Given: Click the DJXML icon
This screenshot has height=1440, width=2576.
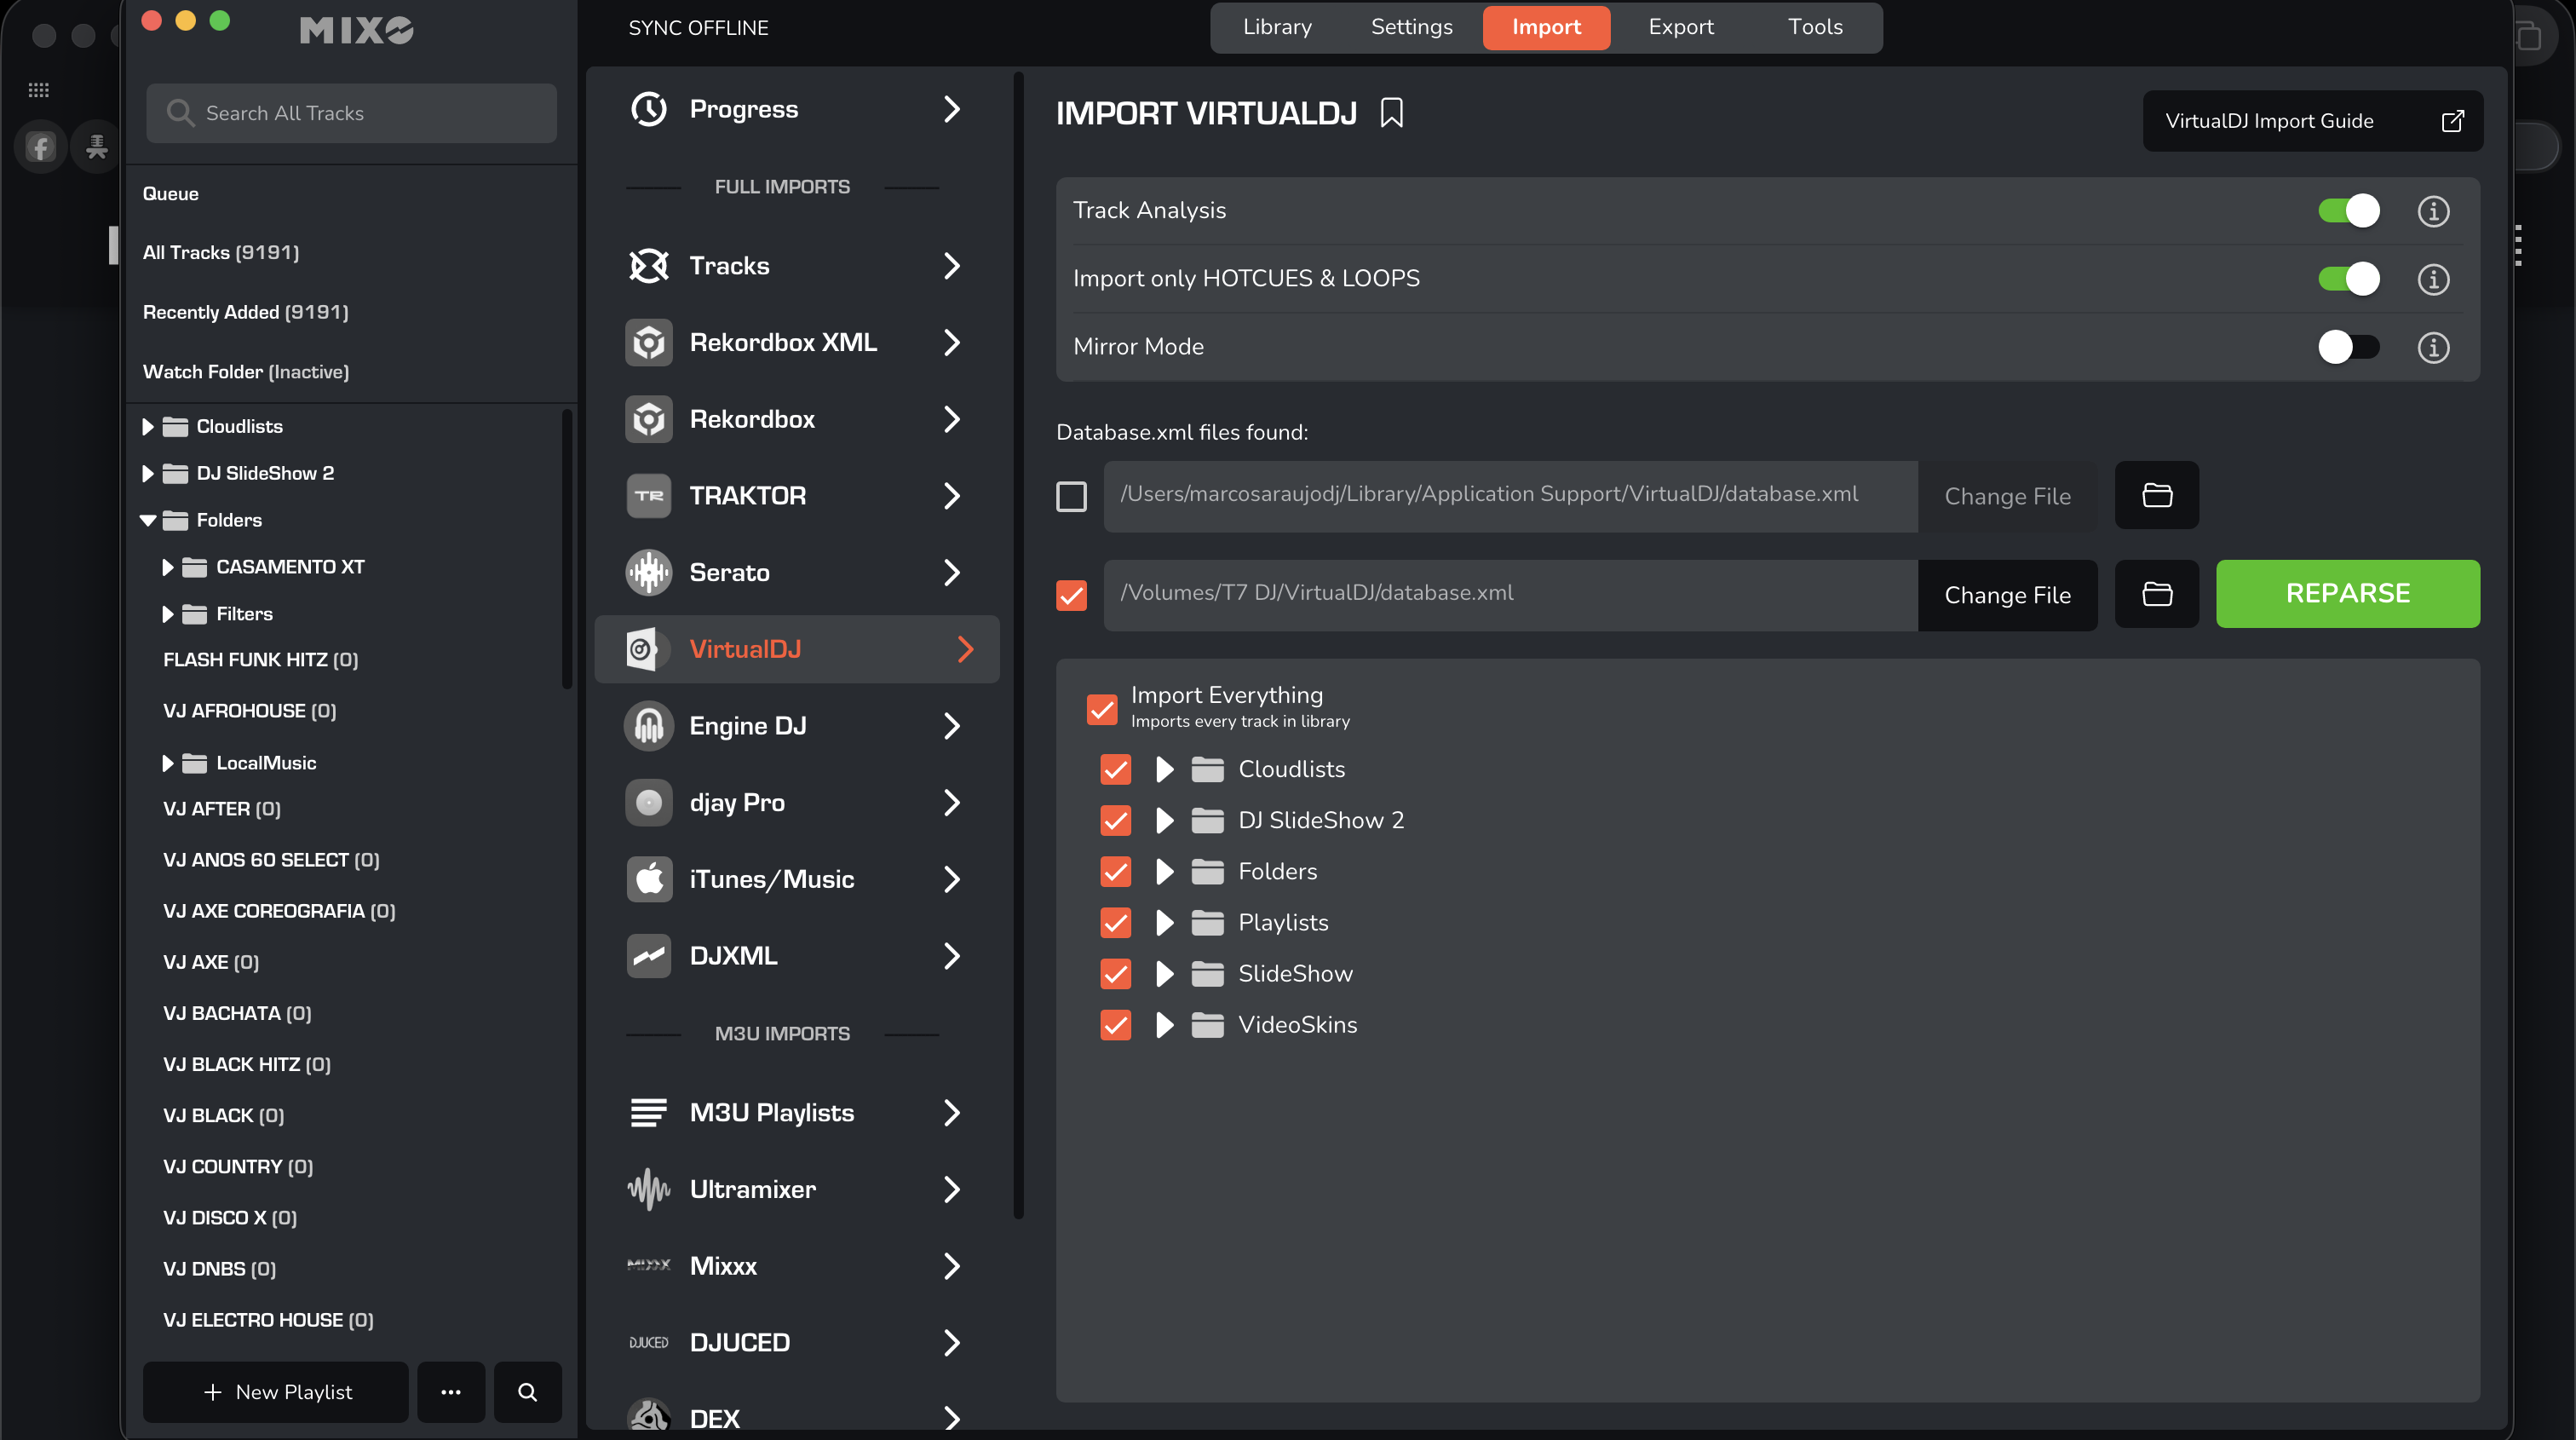Looking at the screenshot, I should [x=649, y=956].
